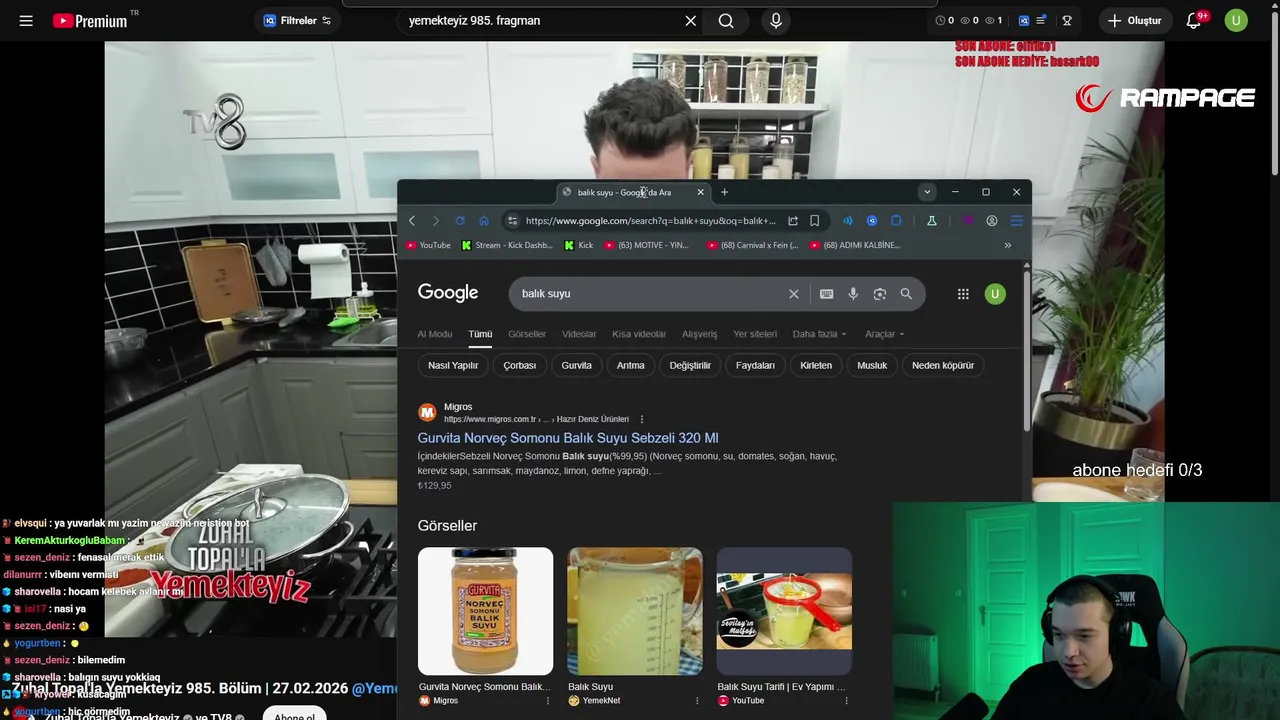Search Google by voice microphone

tap(853, 294)
